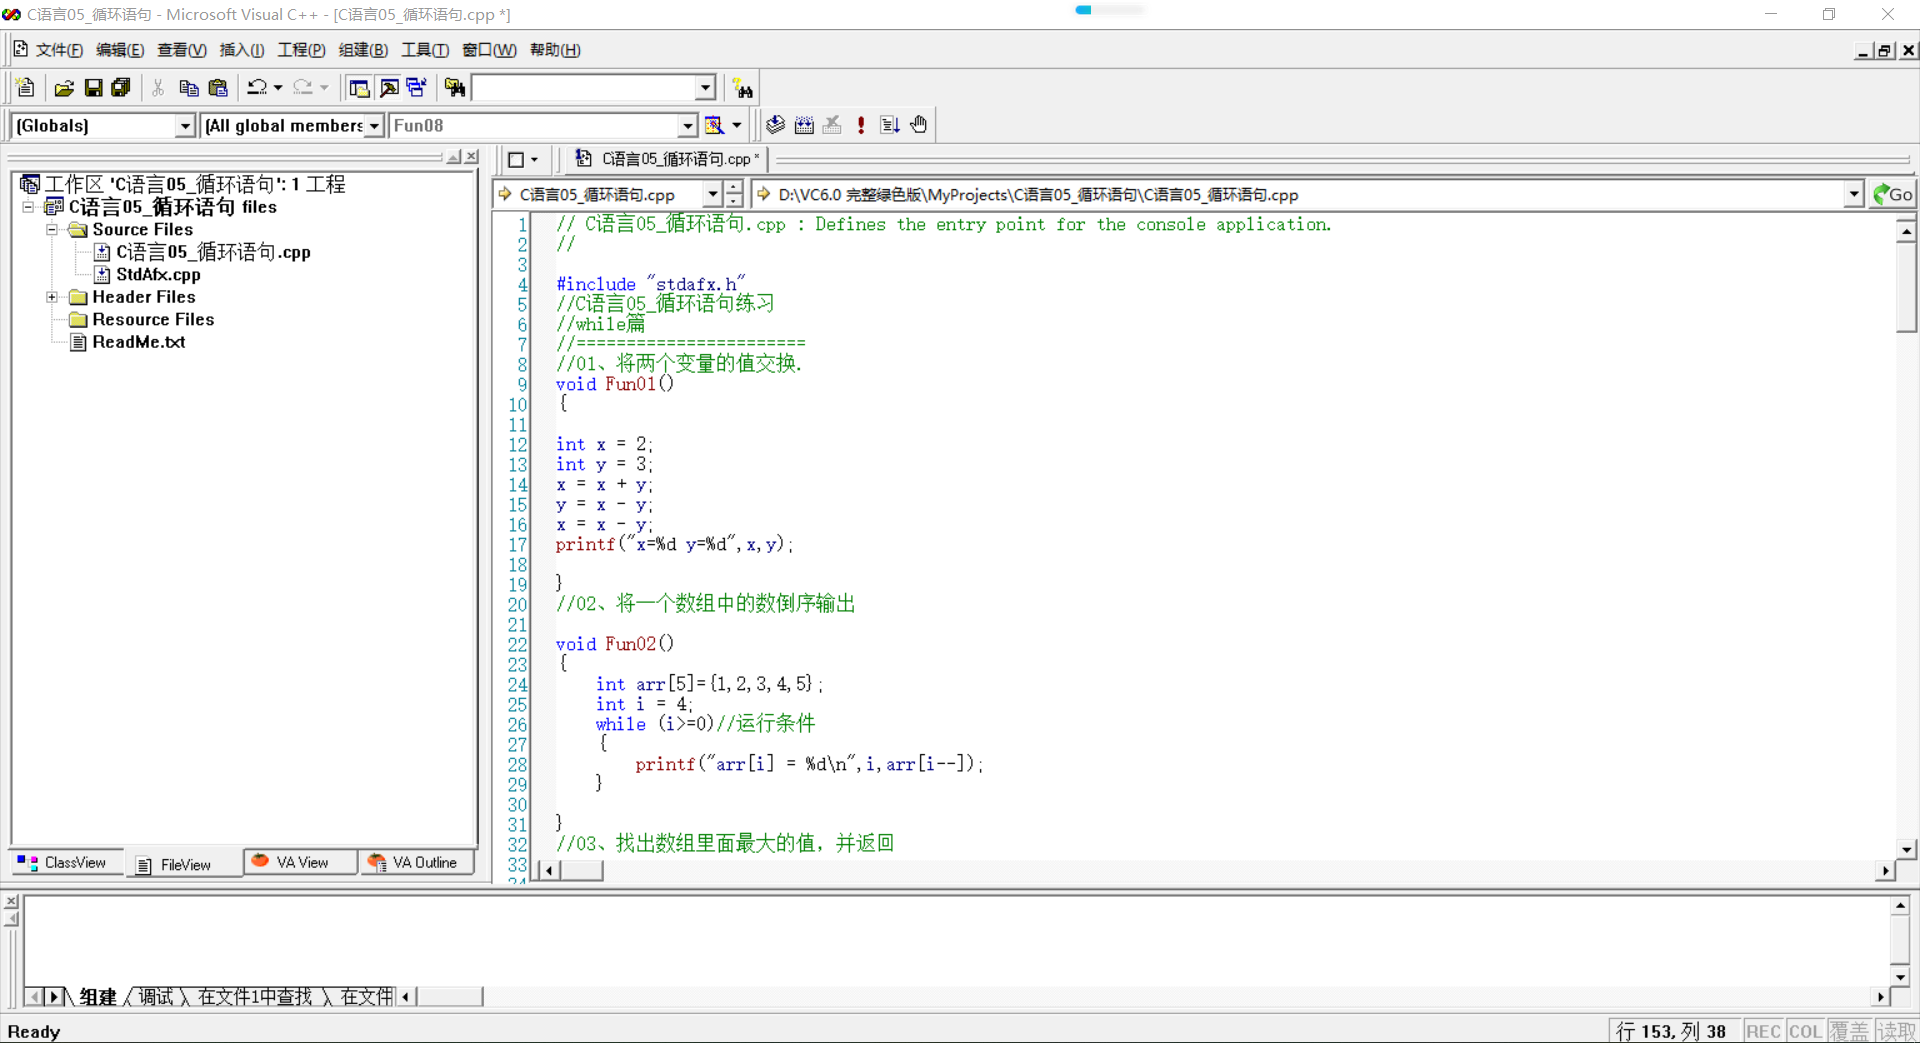This screenshot has width=1920, height=1043.
Task: Open the 工具(T) menu
Action: 425,50
